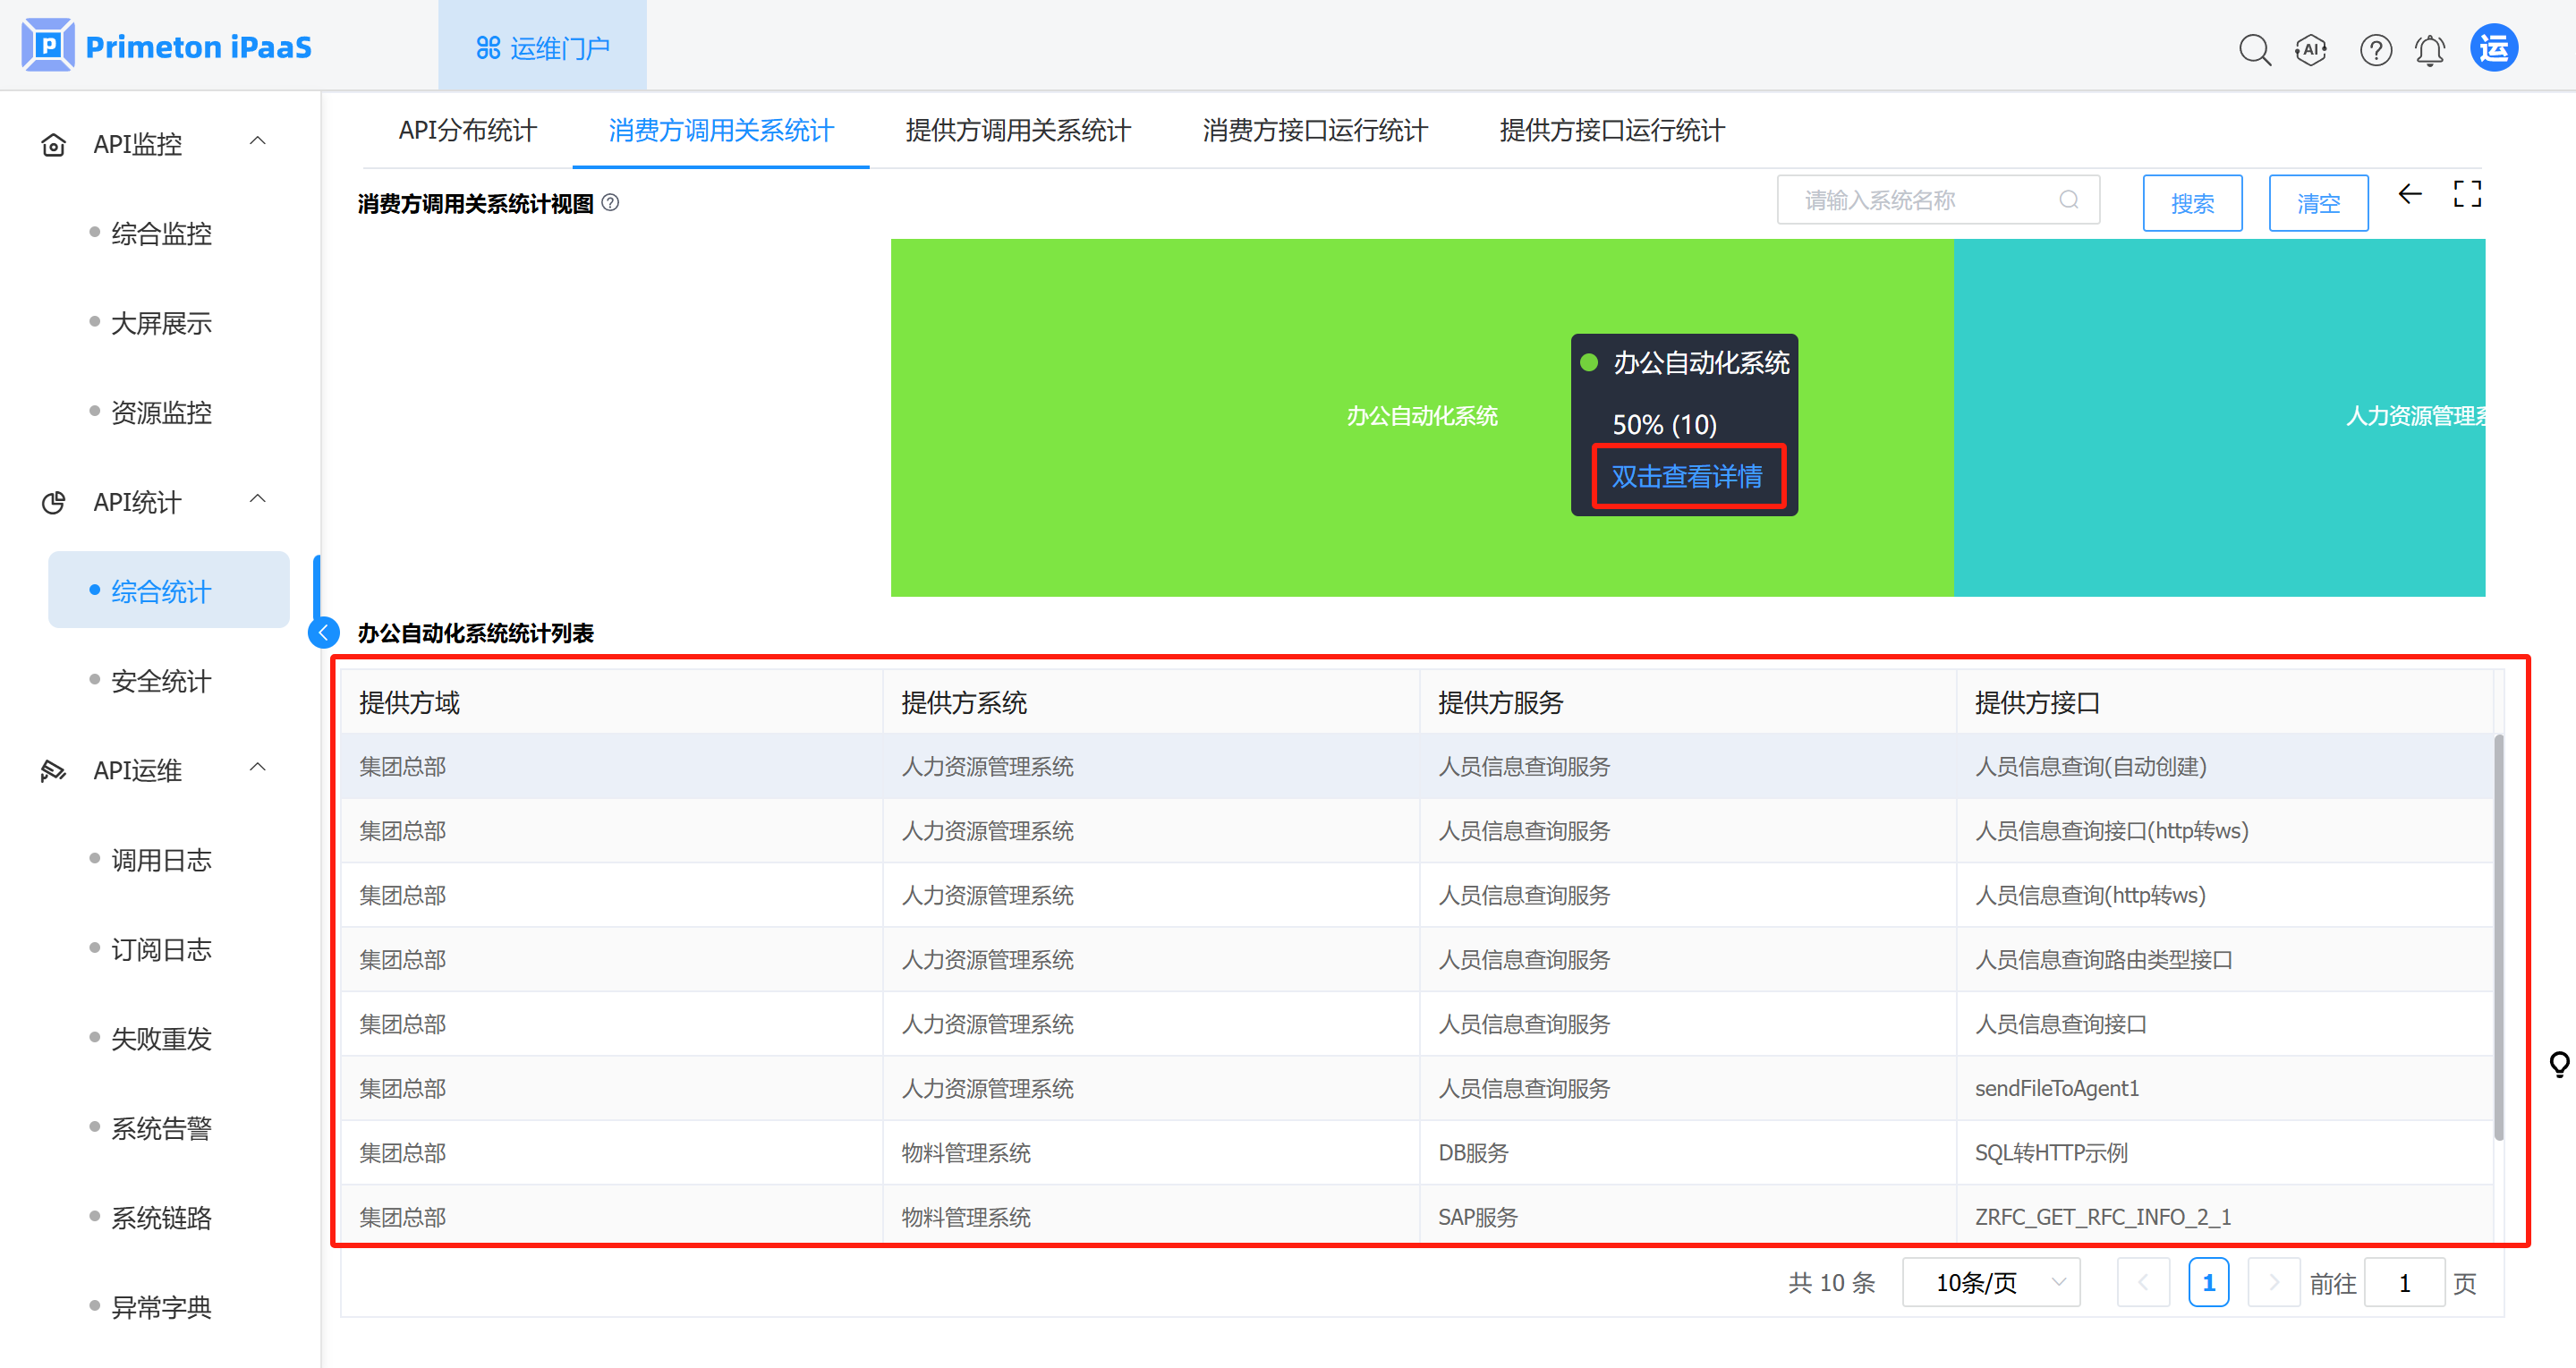Open the AI assistant icon
Screen dimensions: 2576x1368
[x=2311, y=48]
